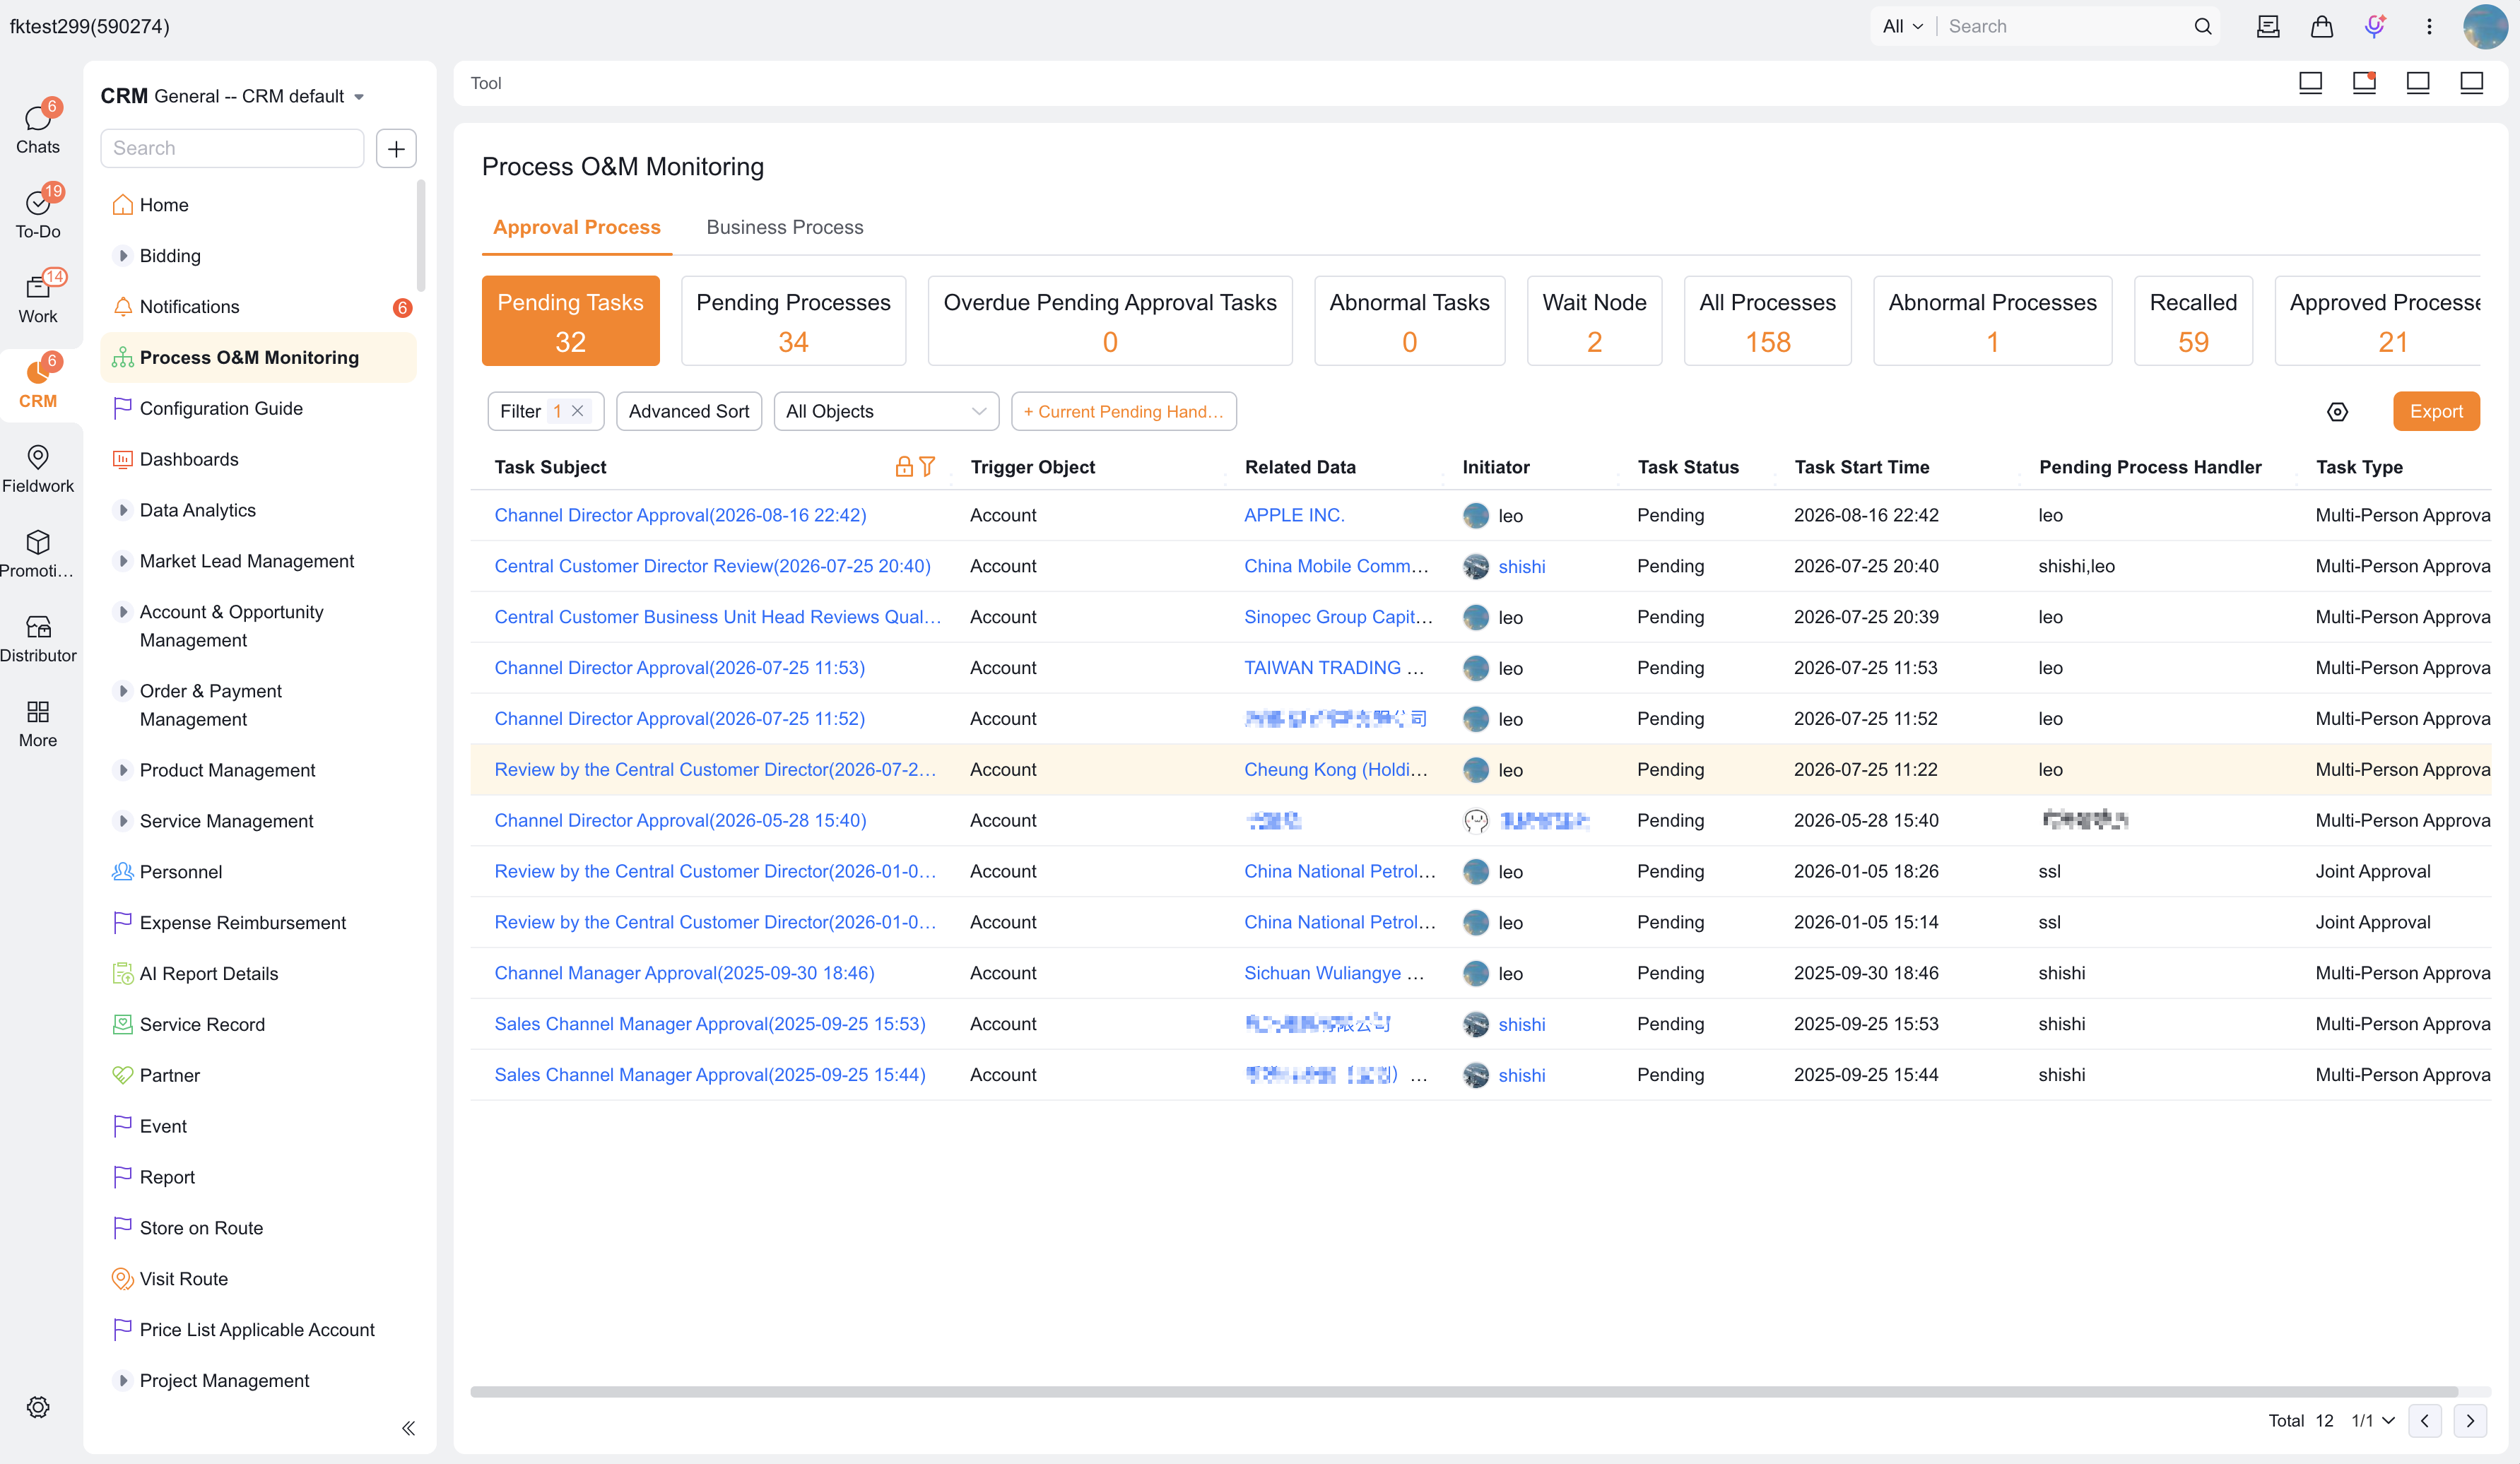Open Dashboards in the sidebar
This screenshot has width=2520, height=1464.
coord(258,459)
